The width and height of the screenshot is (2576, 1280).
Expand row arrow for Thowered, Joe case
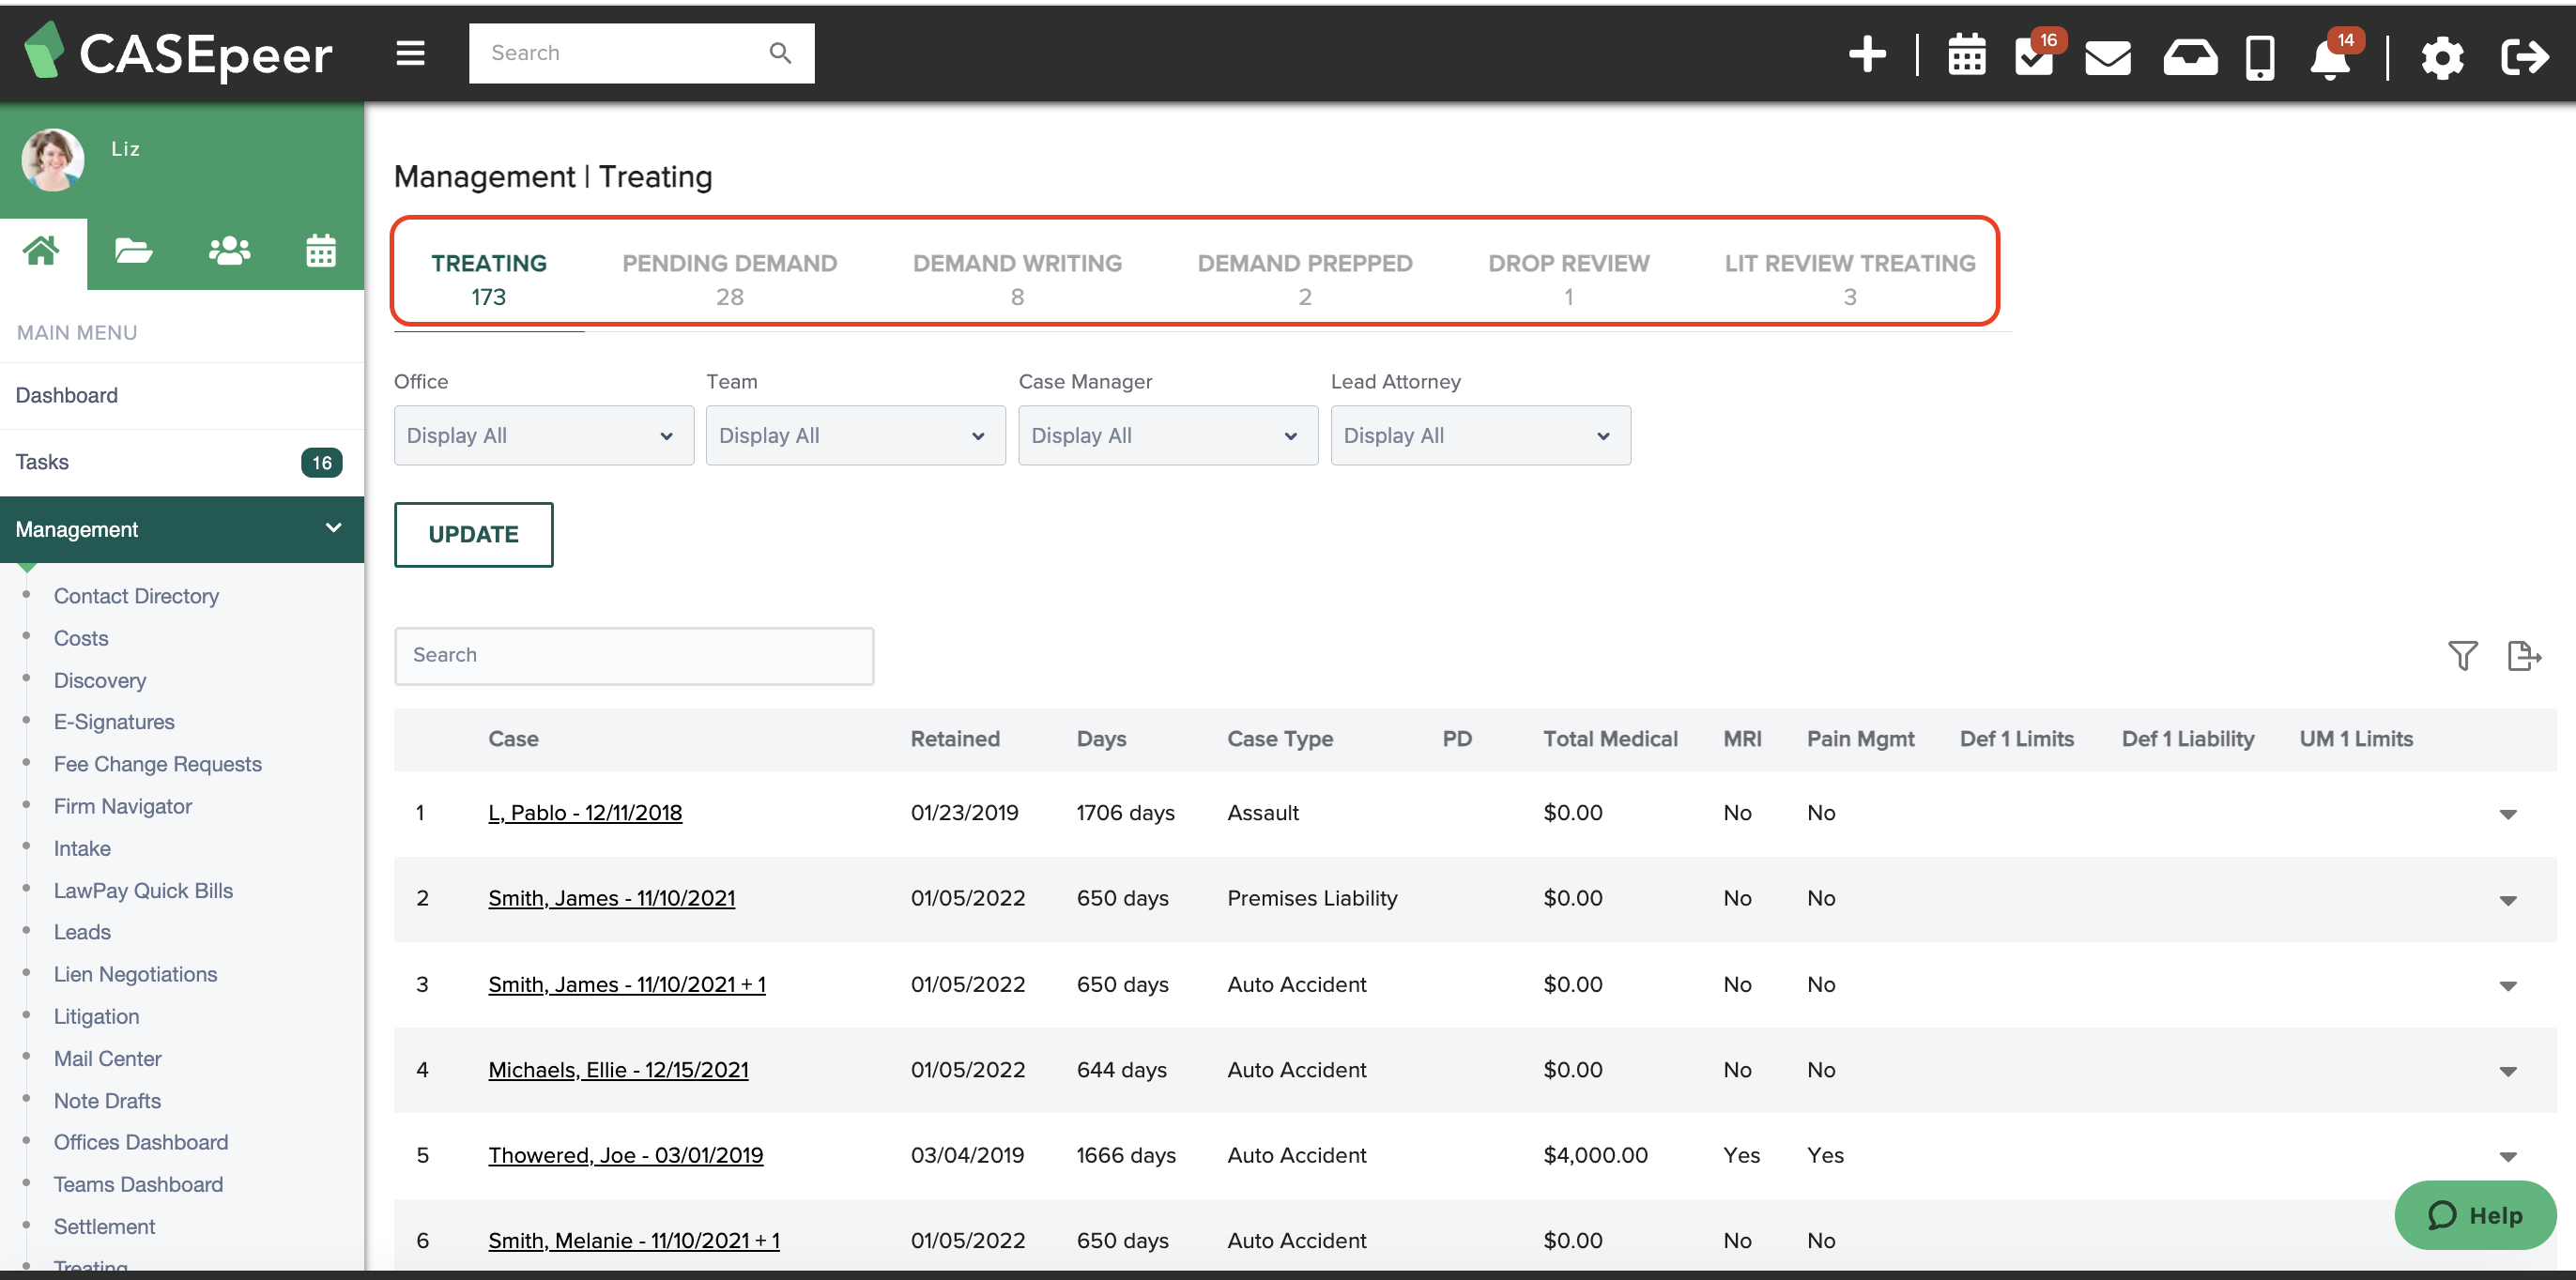[2507, 1157]
